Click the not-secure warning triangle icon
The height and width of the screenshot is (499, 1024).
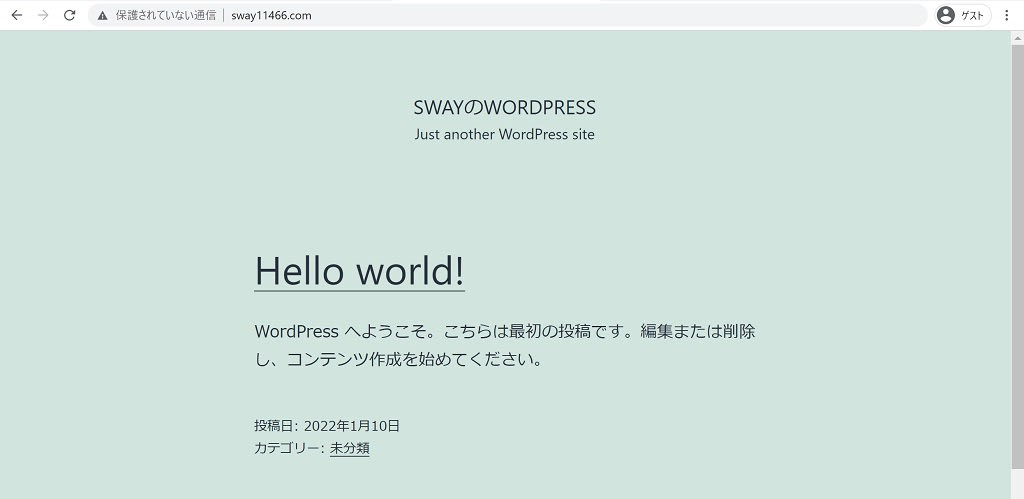pyautogui.click(x=103, y=16)
